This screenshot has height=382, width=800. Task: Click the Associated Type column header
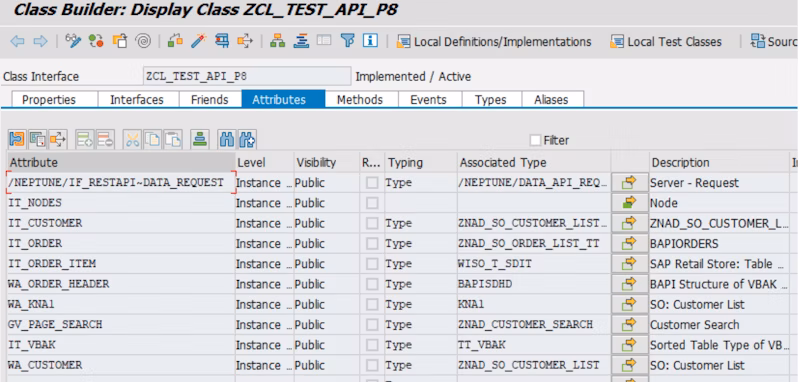(534, 162)
